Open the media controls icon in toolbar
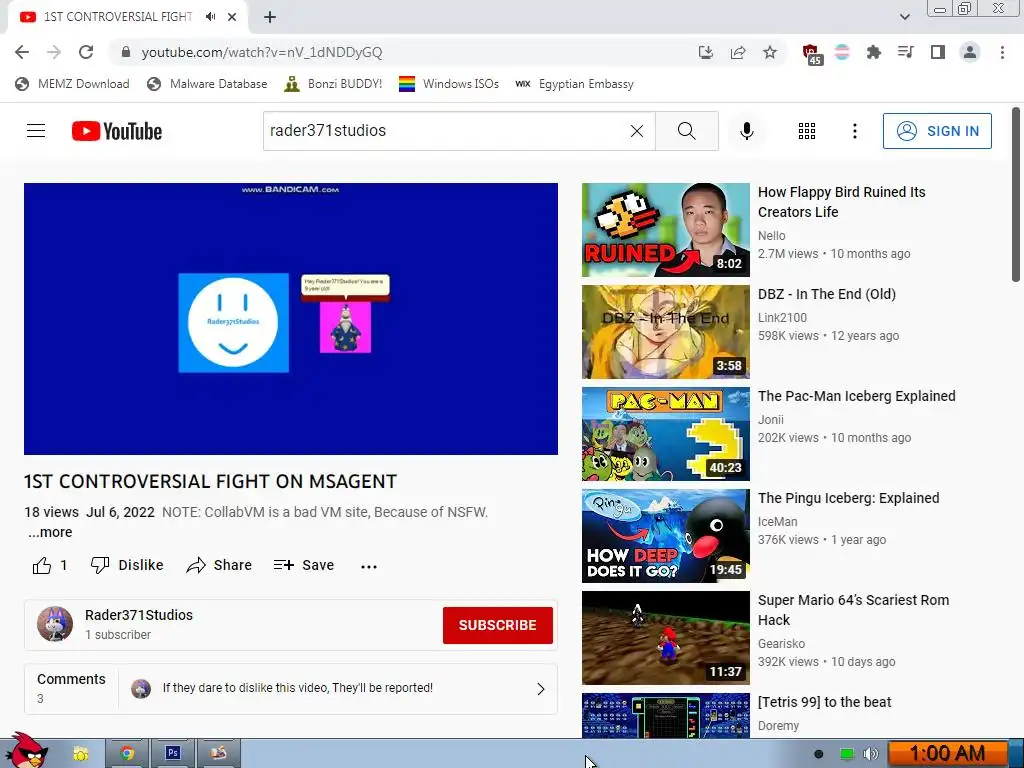Viewport: 1024px width, 768px height. (x=905, y=52)
